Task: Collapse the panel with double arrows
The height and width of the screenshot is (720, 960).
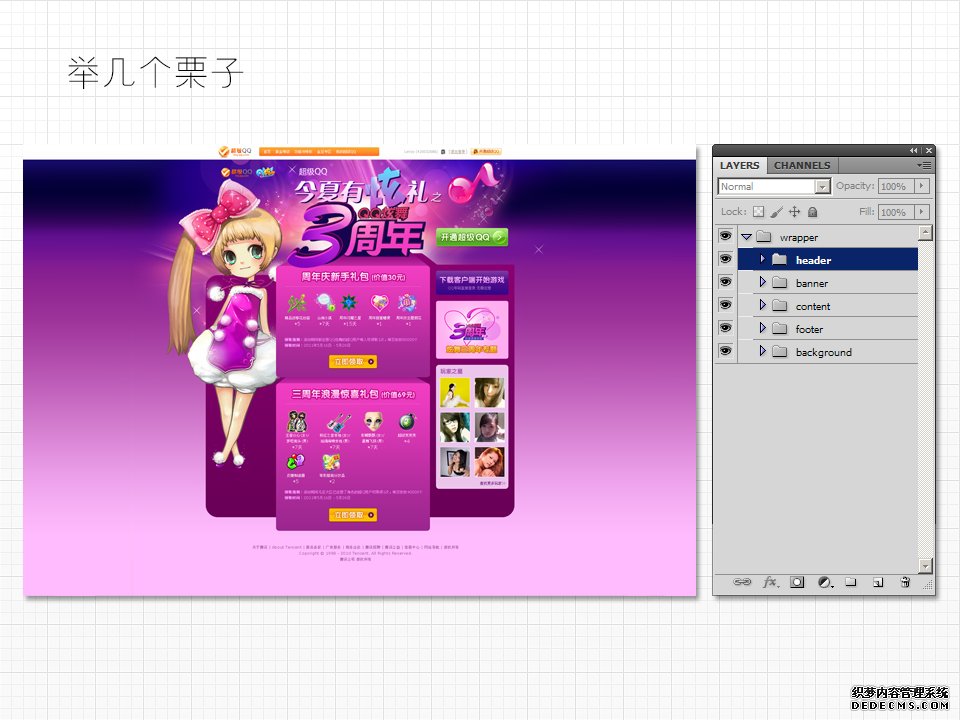Action: click(913, 151)
